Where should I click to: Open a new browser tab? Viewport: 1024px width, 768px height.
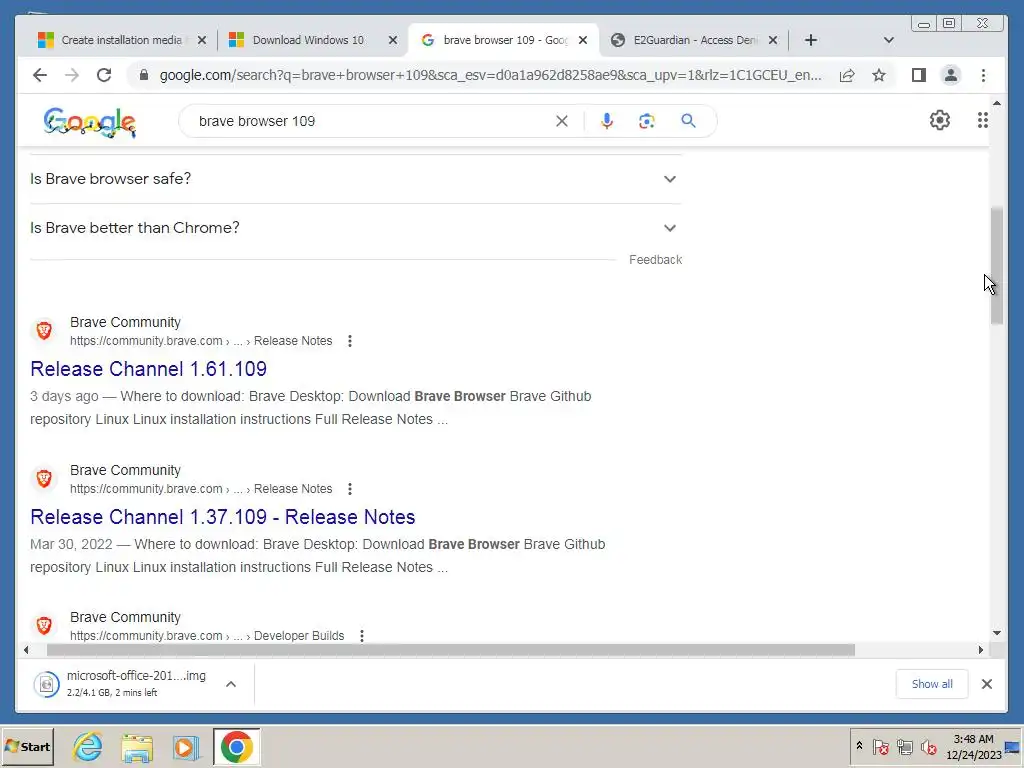tap(810, 40)
